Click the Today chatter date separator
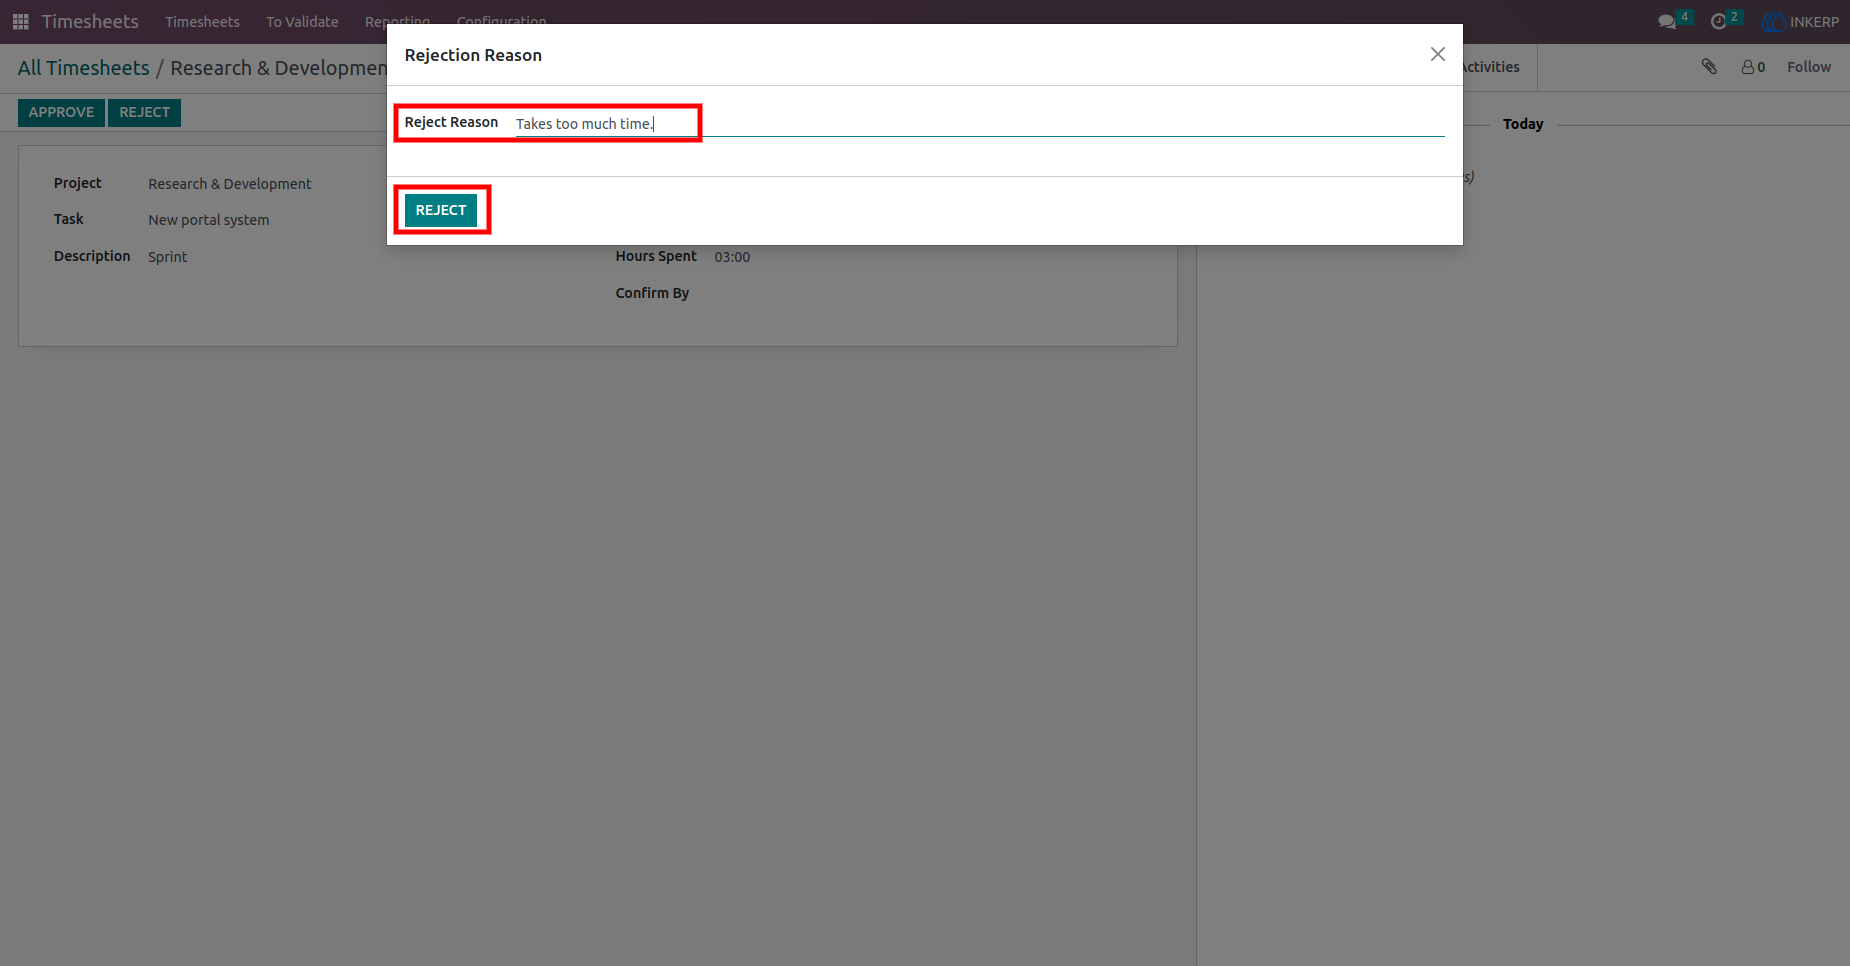 coord(1523,124)
